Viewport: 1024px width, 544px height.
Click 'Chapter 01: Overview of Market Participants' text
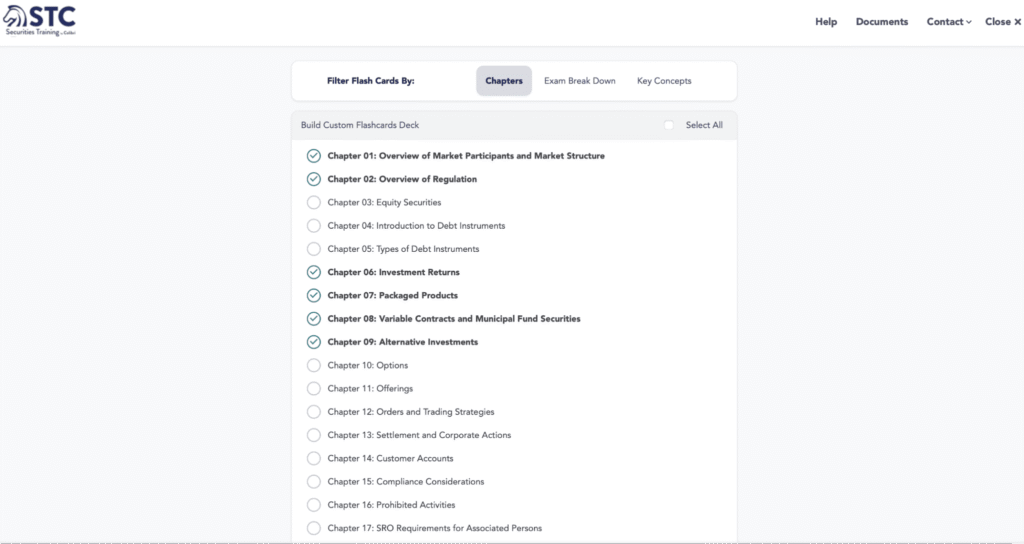click(466, 155)
